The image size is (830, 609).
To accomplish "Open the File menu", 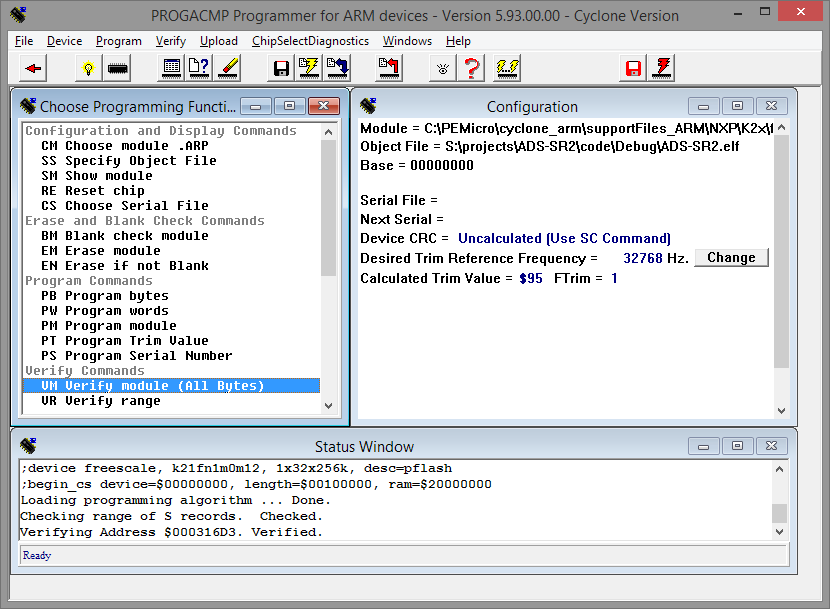I will pyautogui.click(x=24, y=41).
